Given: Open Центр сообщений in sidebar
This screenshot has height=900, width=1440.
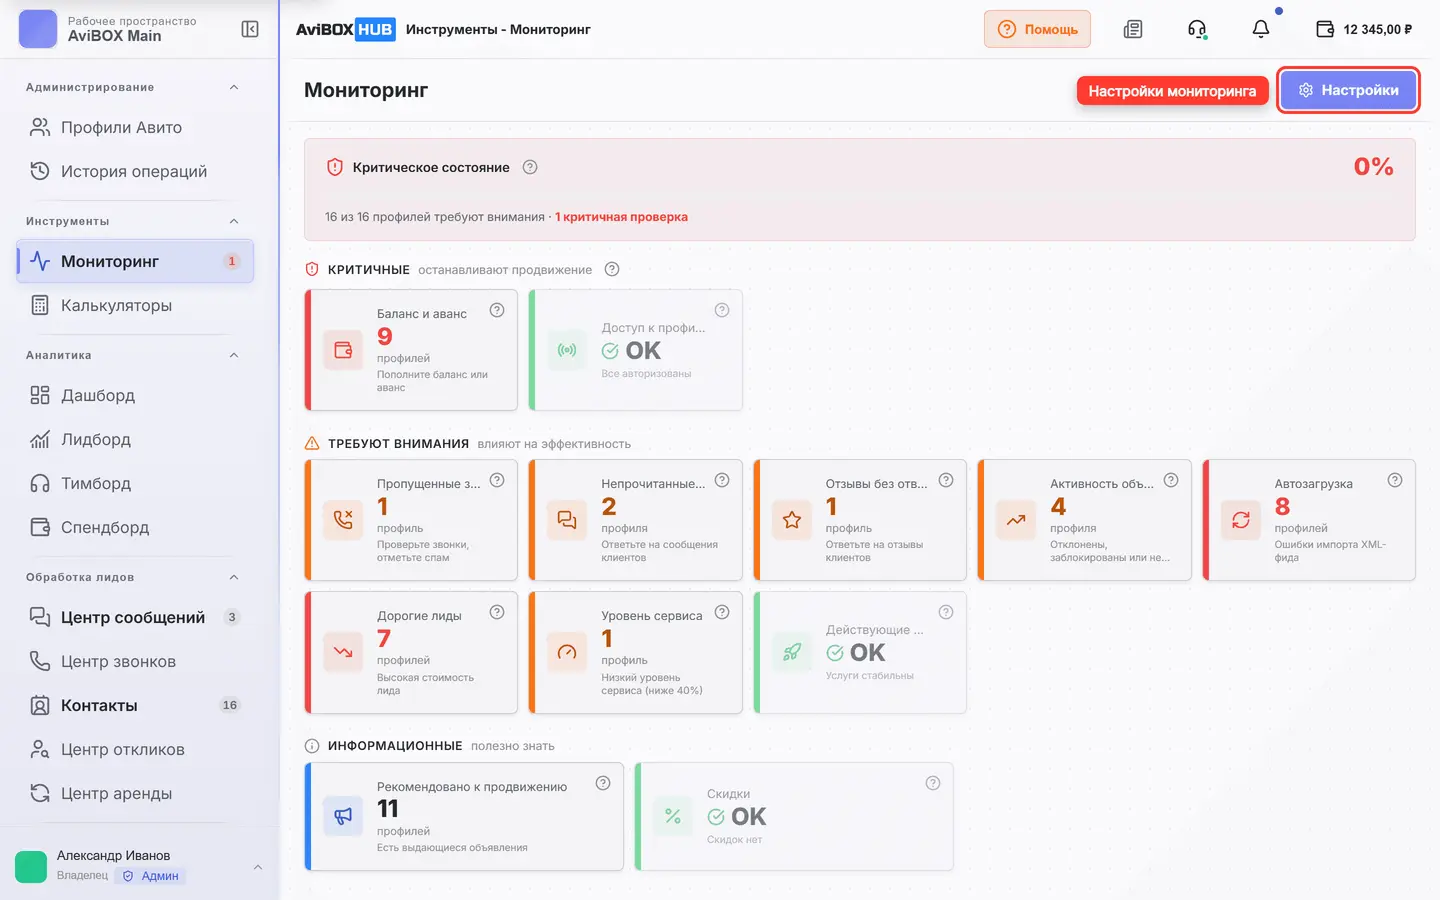Looking at the screenshot, I should (x=135, y=617).
